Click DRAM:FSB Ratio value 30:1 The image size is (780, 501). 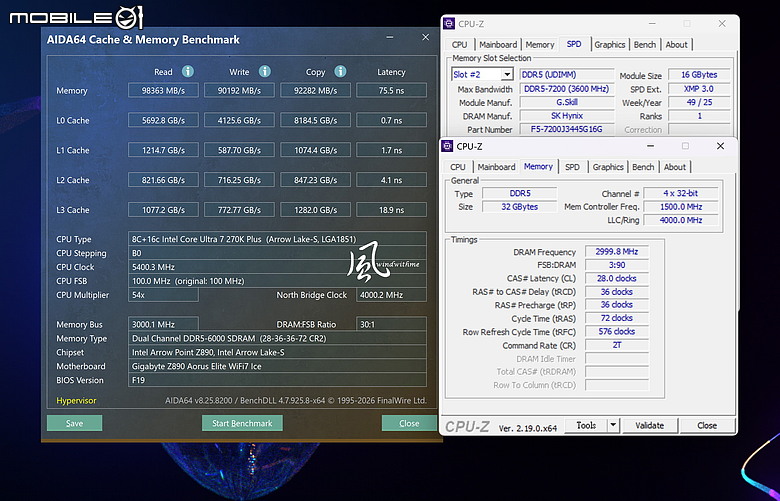(x=391, y=324)
